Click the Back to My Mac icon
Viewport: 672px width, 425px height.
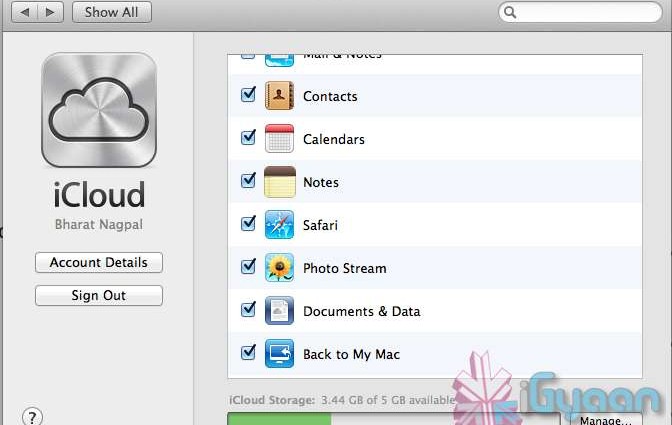pyautogui.click(x=279, y=354)
